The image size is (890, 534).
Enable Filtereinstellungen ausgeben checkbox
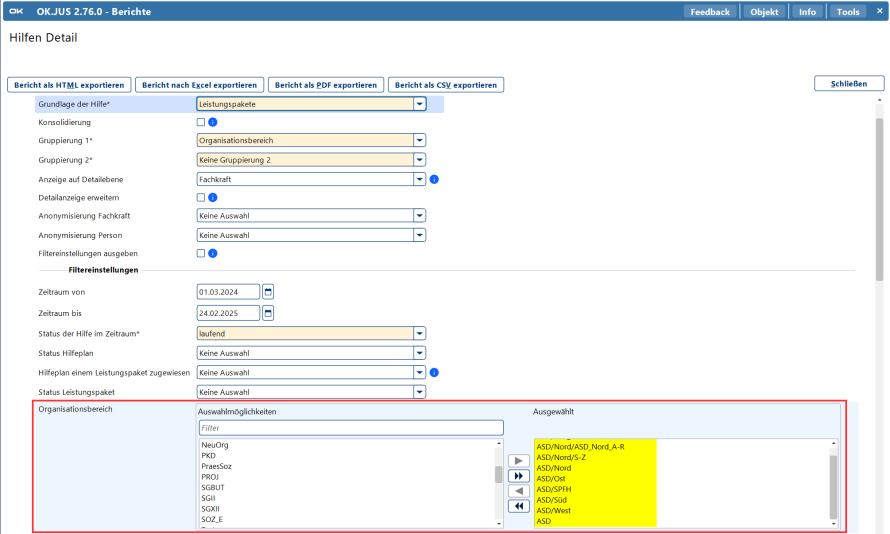pos(200,253)
